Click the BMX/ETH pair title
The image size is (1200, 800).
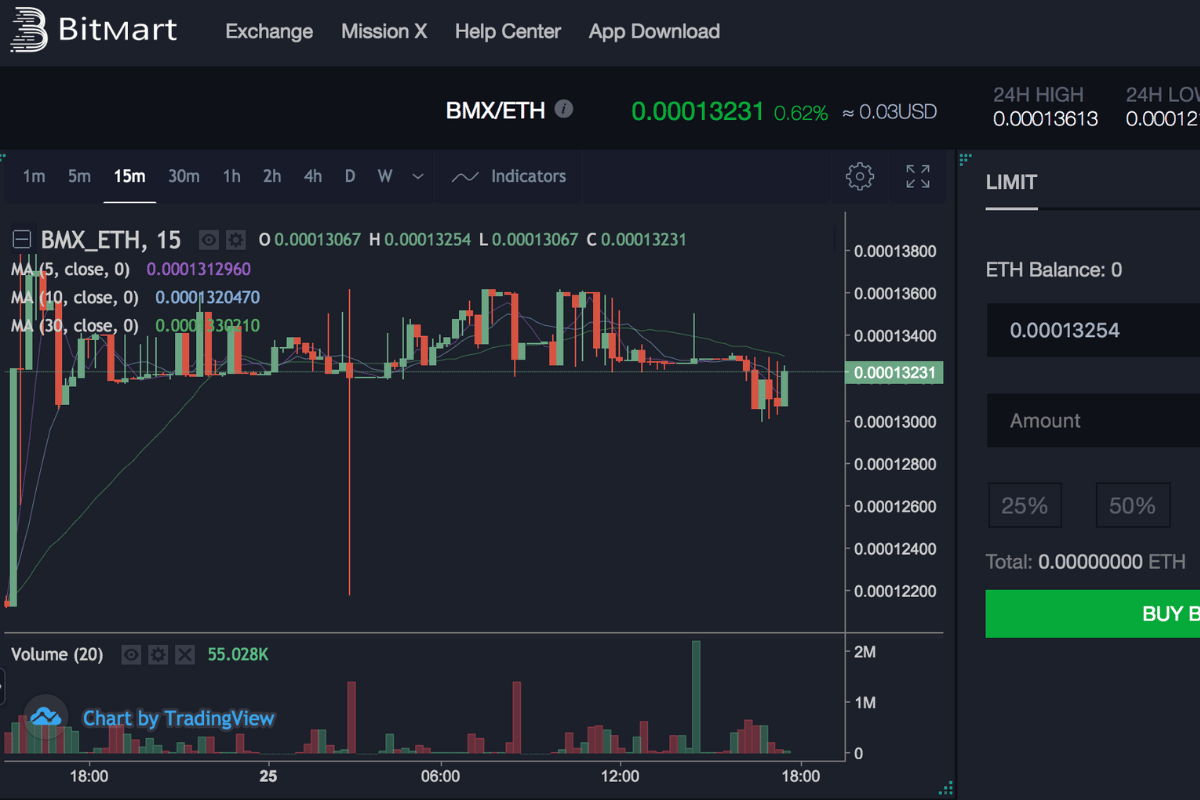495,110
